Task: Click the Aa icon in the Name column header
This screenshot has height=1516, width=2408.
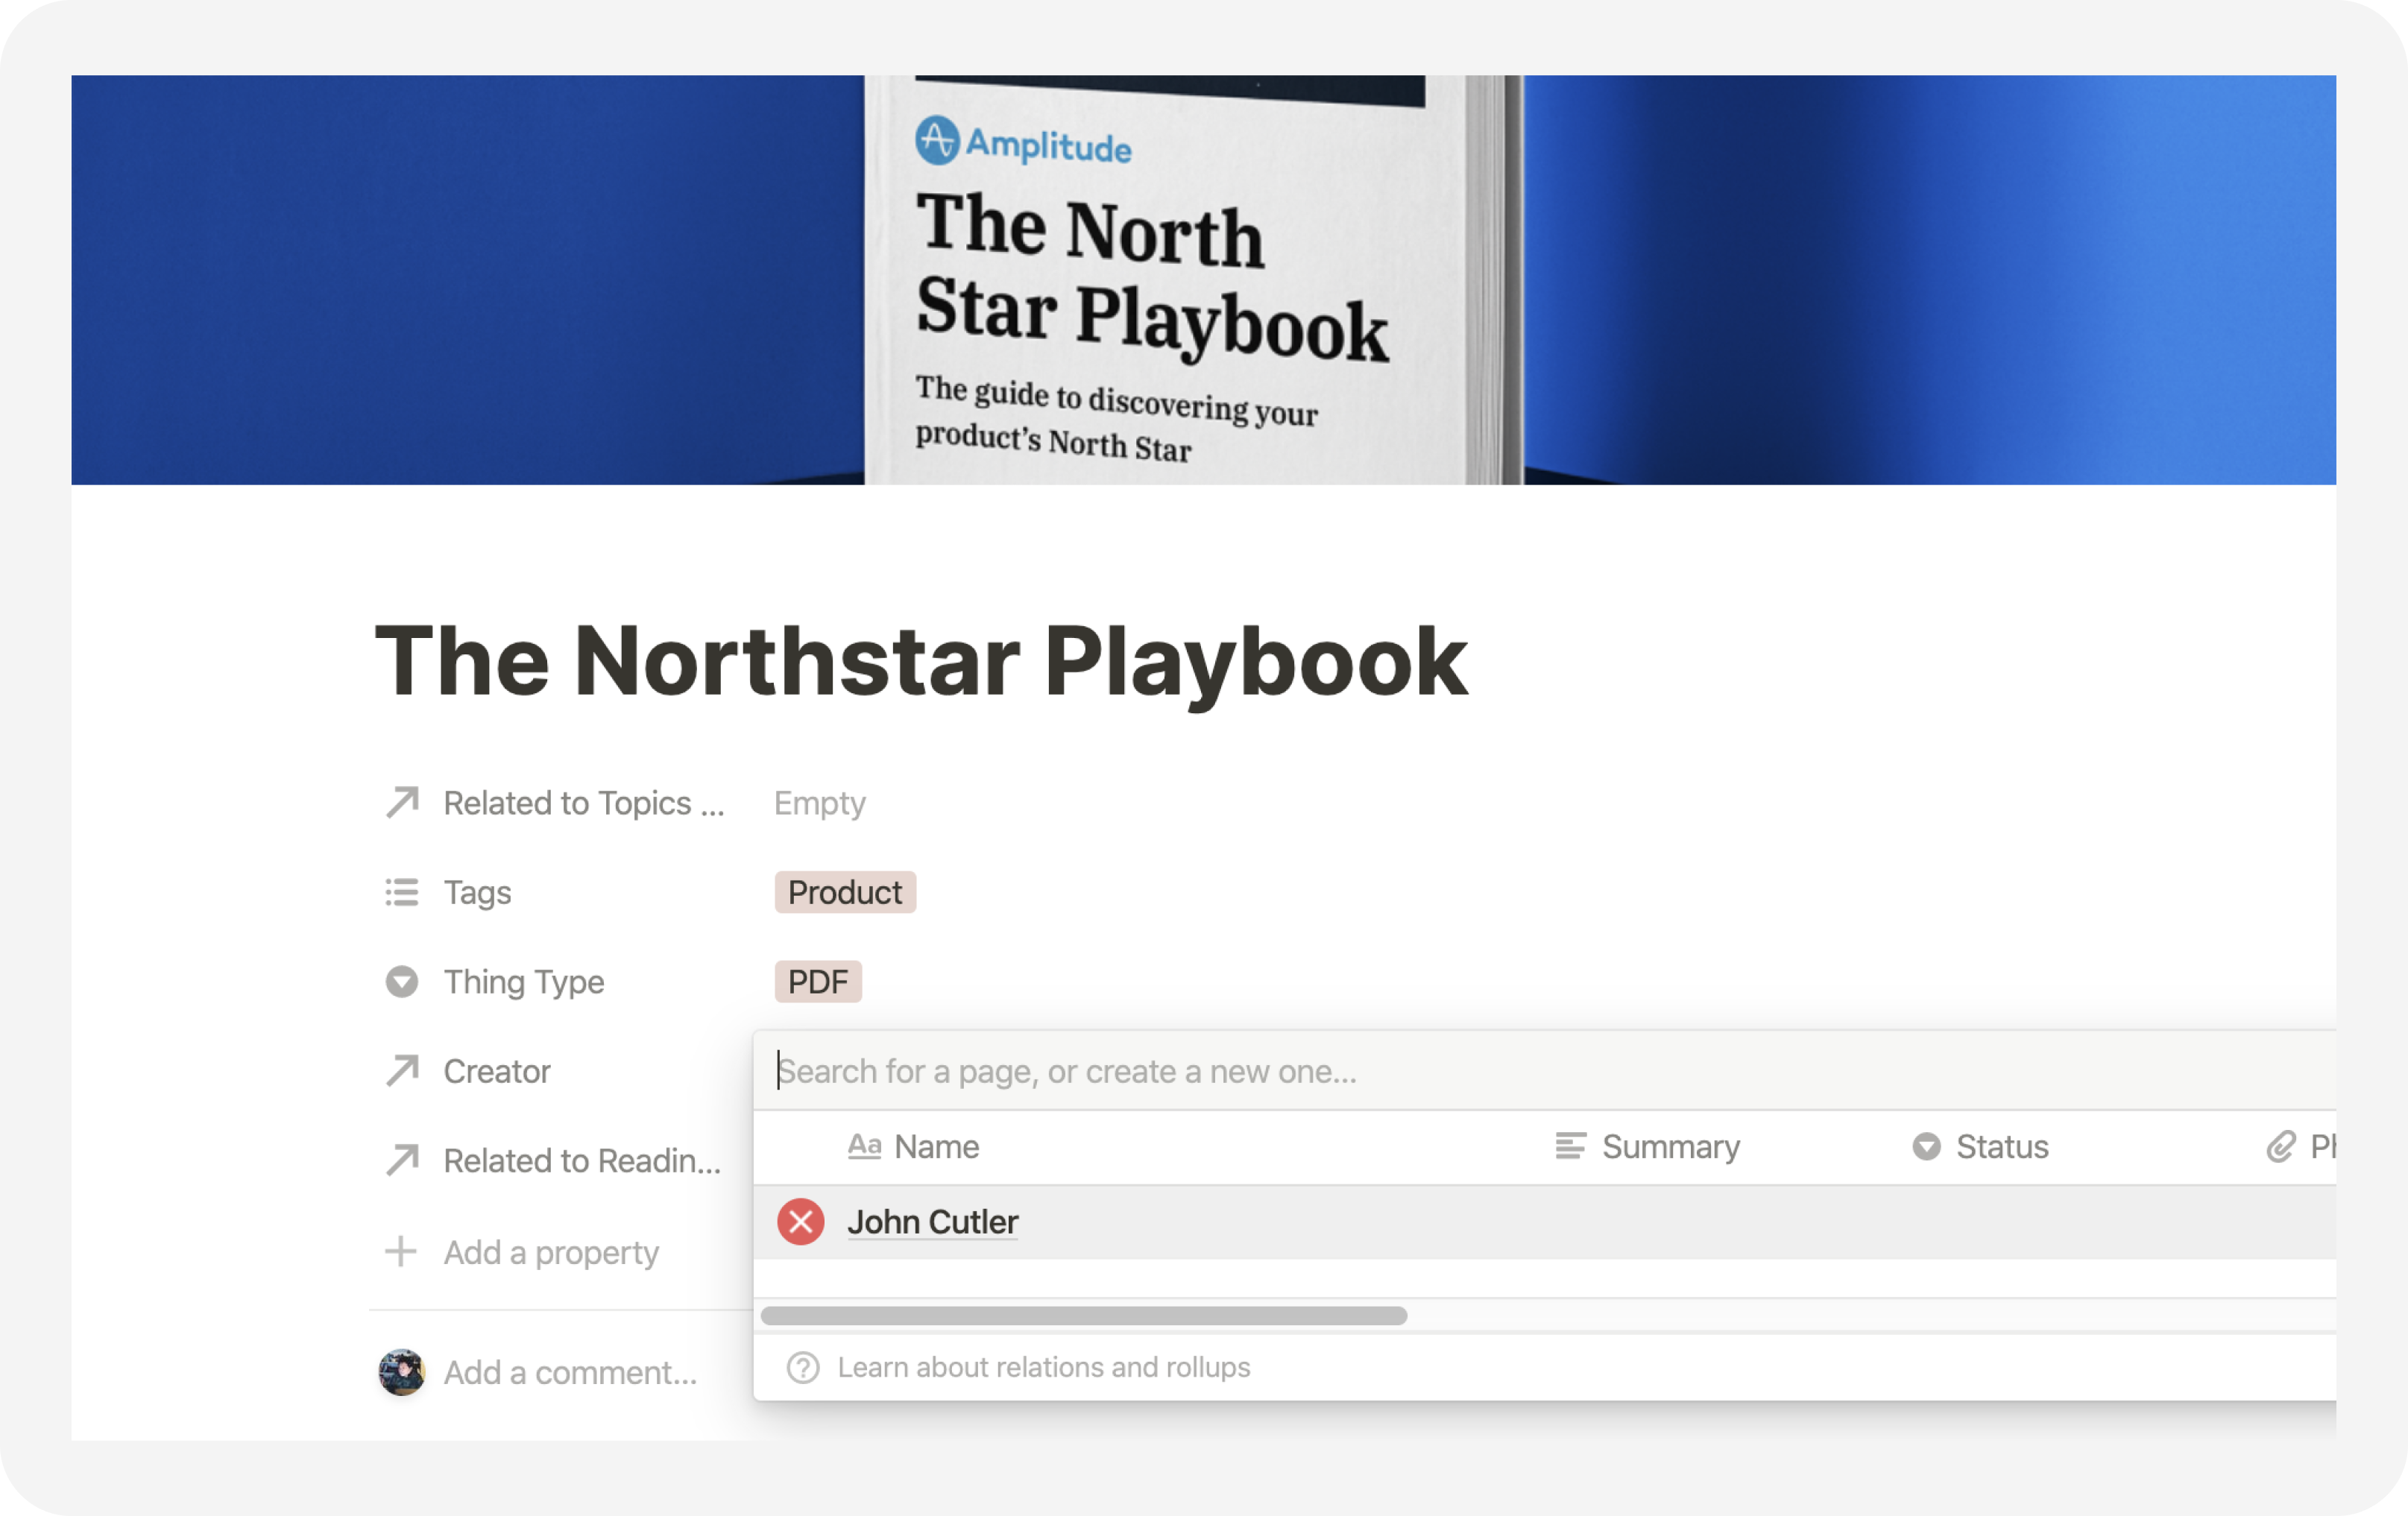Action: point(865,1146)
